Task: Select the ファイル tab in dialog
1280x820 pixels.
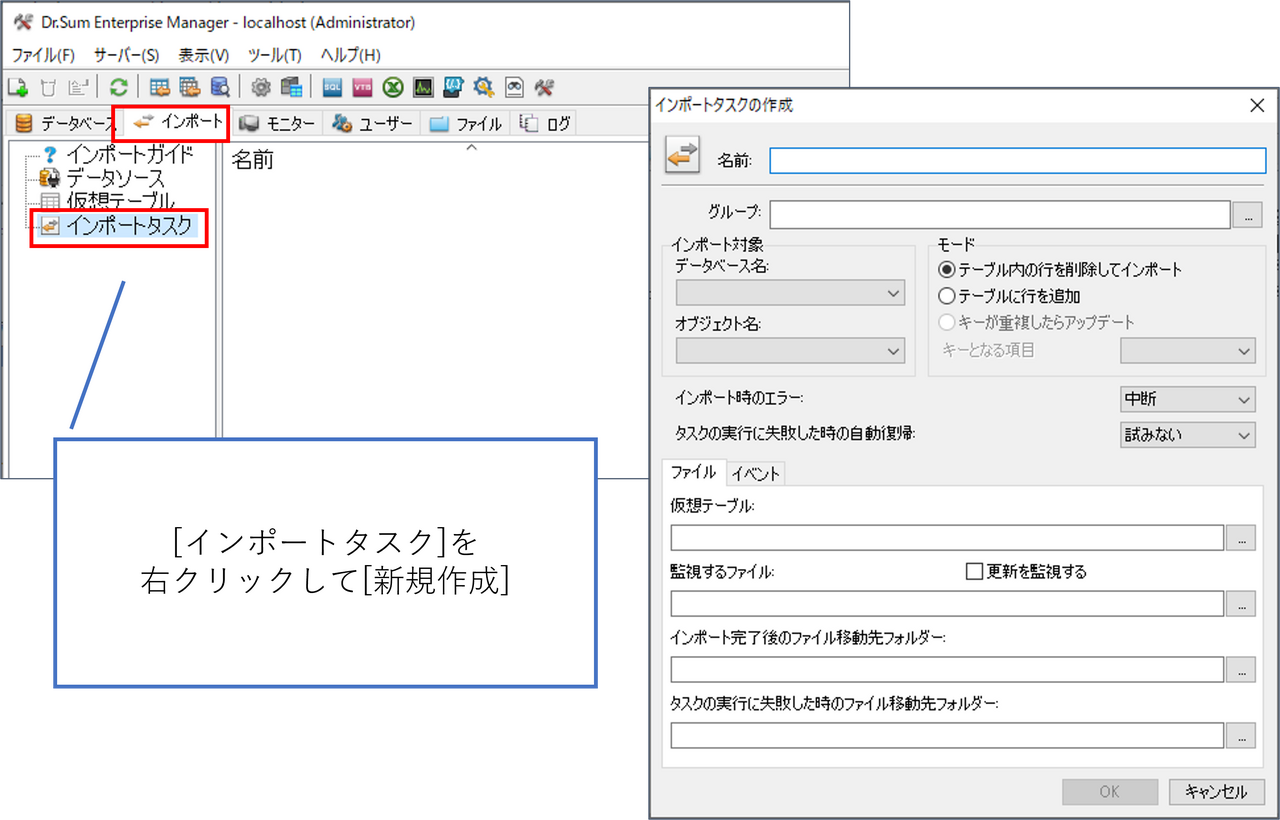Action: [693, 473]
